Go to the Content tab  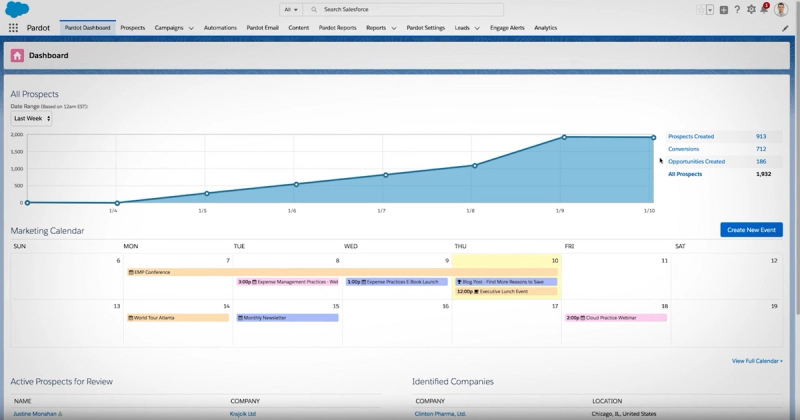pos(298,28)
